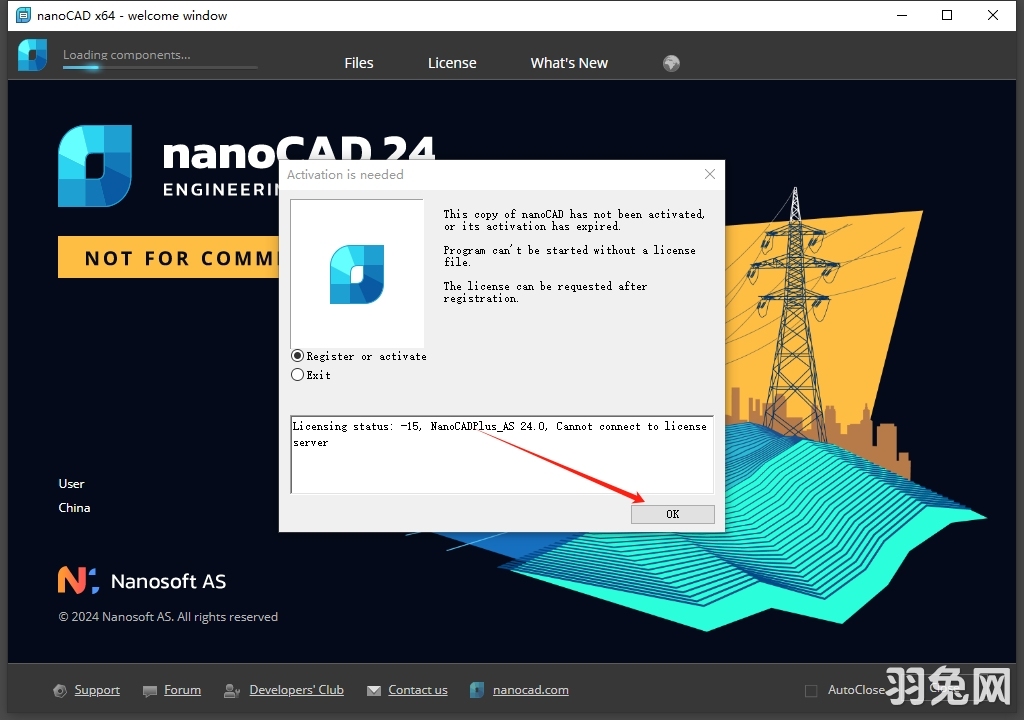Click the Loading components progress bar
The width and height of the screenshot is (1024, 720).
160,67
